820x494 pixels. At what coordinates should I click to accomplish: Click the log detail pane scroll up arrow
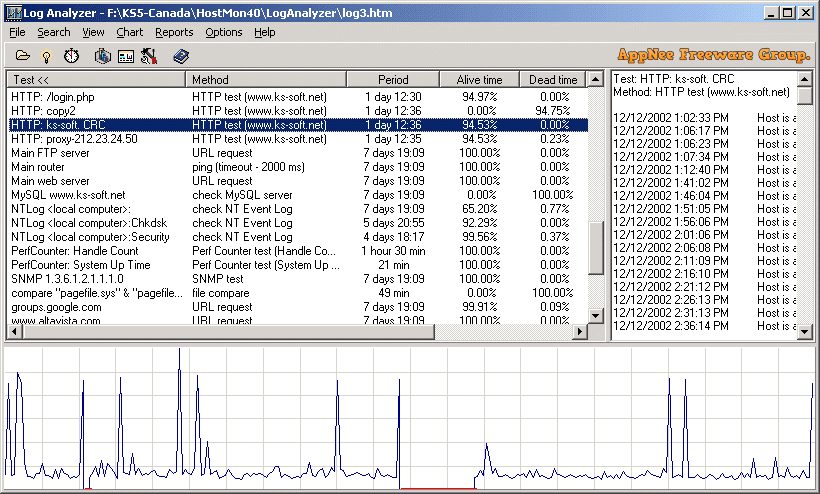pos(805,79)
